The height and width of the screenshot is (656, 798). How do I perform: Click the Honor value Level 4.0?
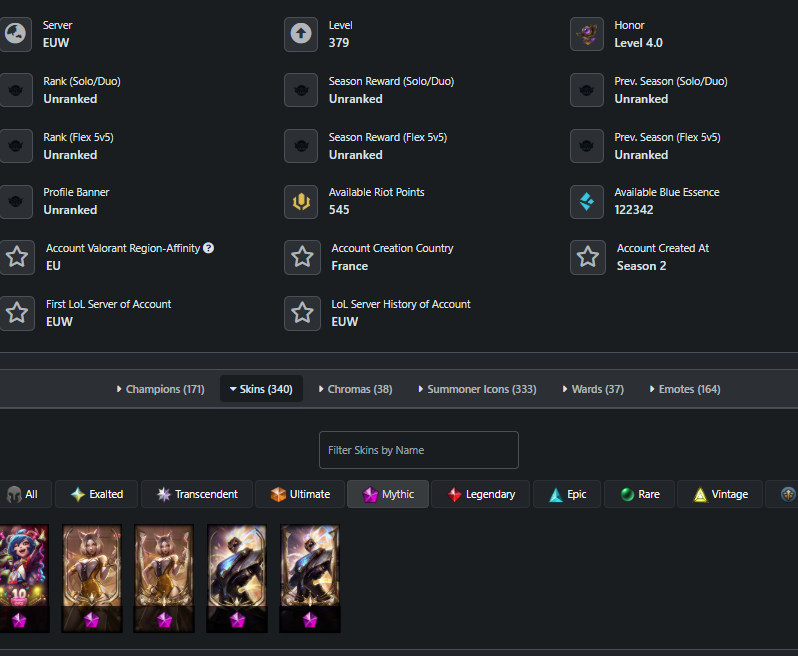pos(638,43)
